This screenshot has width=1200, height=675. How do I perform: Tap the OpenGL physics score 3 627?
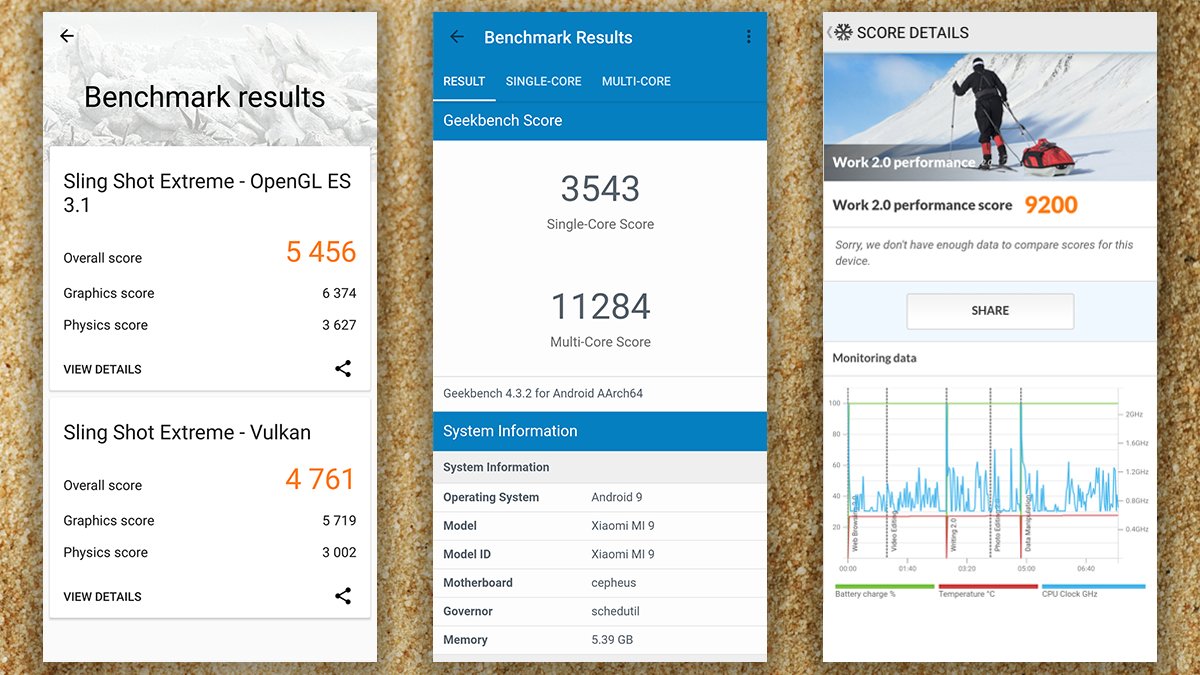tap(339, 325)
